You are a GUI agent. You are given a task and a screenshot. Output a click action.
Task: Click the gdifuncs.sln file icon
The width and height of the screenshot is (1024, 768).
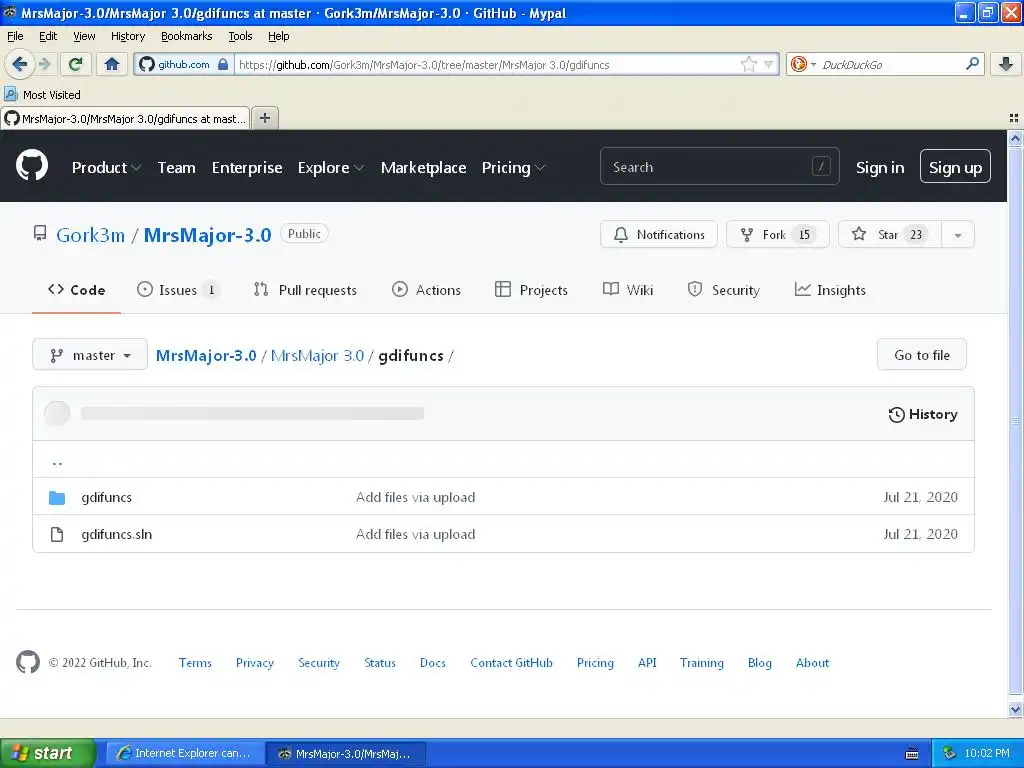pyautogui.click(x=57, y=534)
